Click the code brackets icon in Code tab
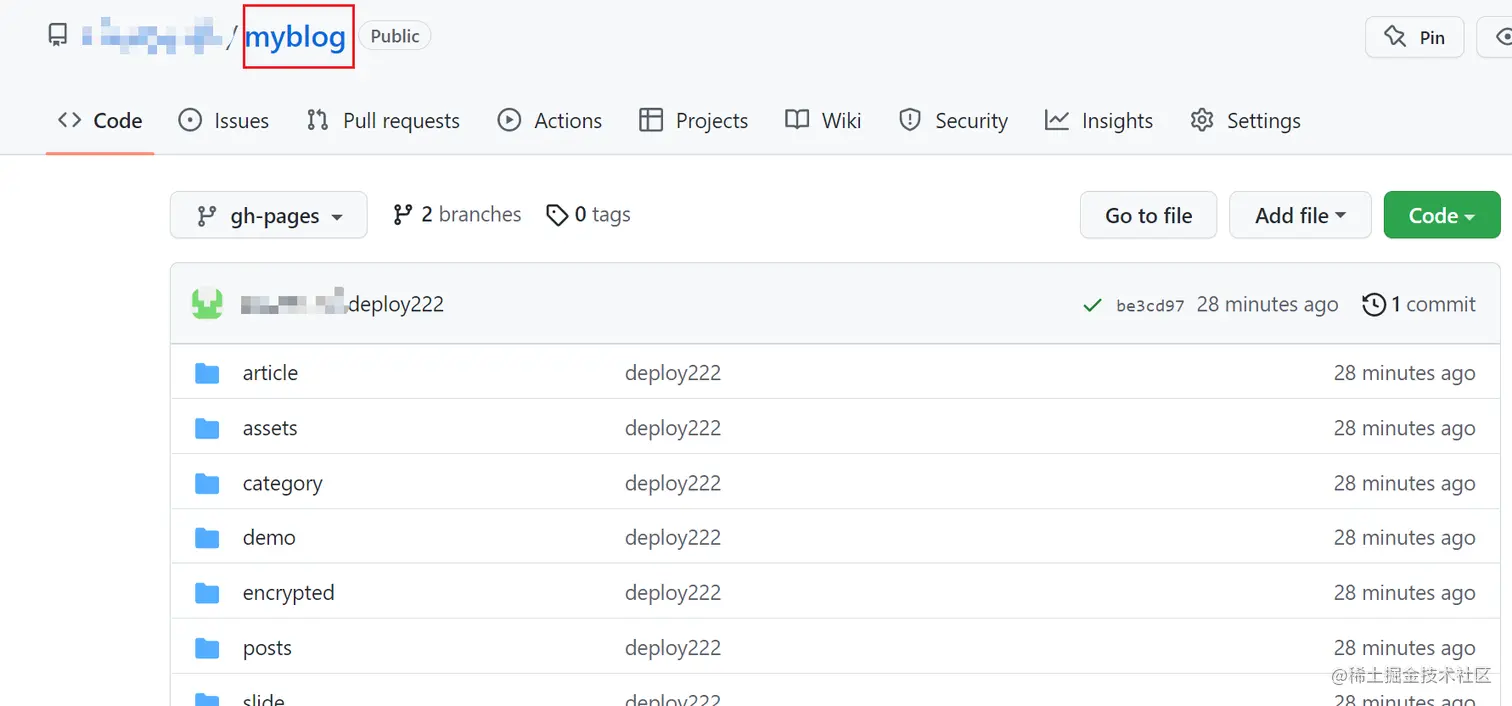The image size is (1512, 706). [69, 120]
